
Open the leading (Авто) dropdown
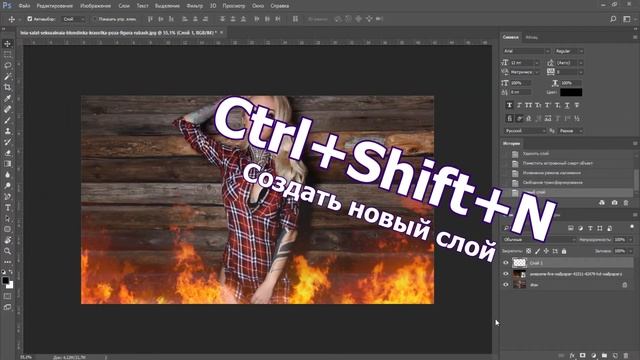tap(580, 62)
